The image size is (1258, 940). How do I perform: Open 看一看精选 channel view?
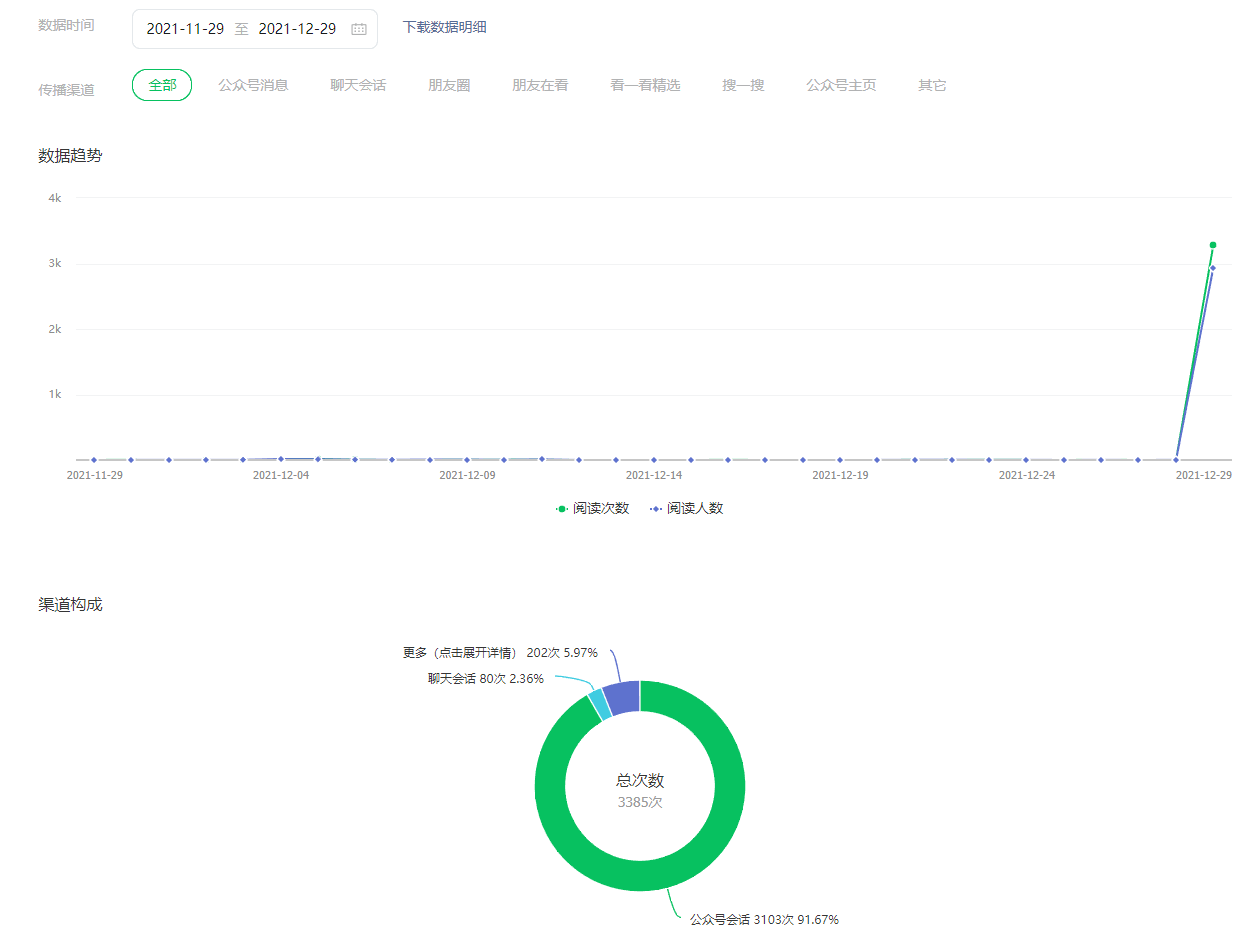(645, 86)
